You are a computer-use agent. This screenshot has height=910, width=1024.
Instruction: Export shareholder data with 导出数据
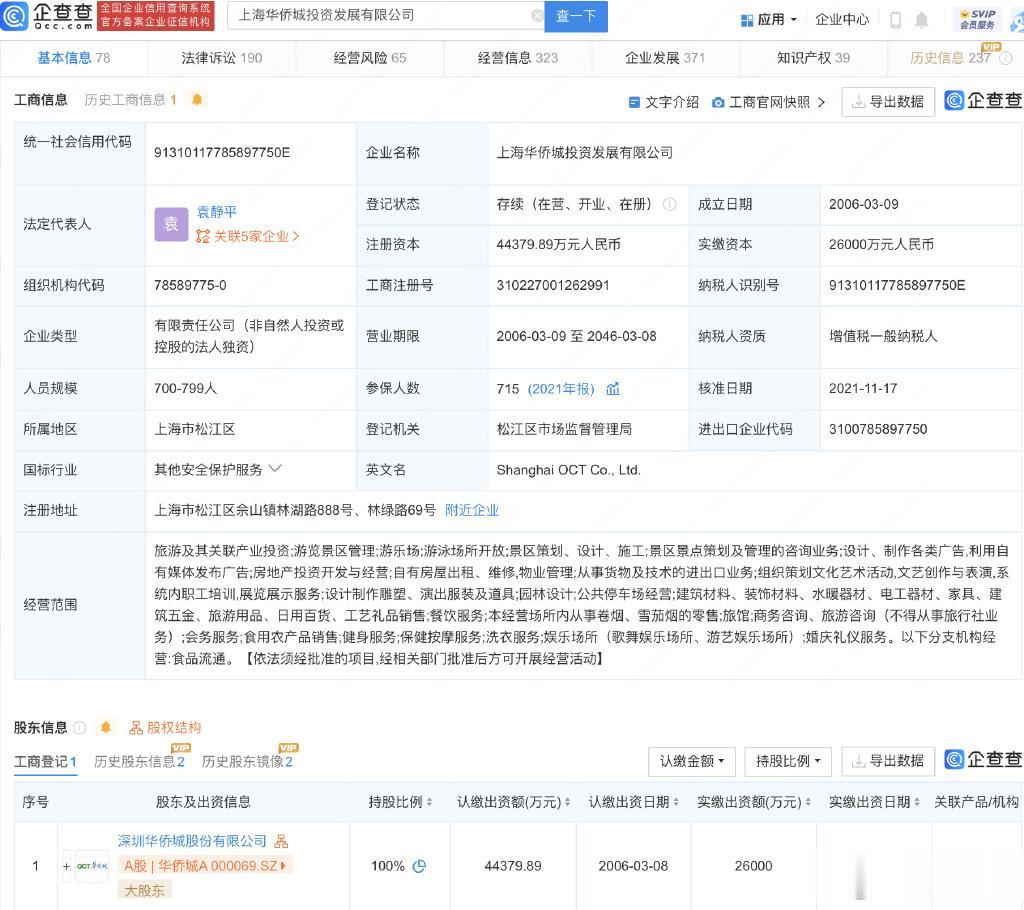point(888,761)
